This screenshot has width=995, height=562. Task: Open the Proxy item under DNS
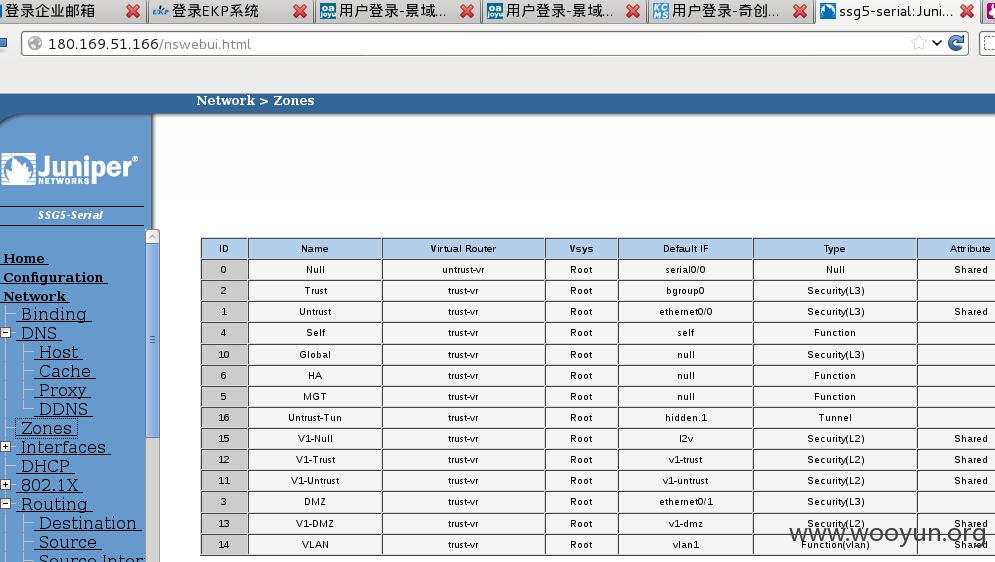pos(63,390)
